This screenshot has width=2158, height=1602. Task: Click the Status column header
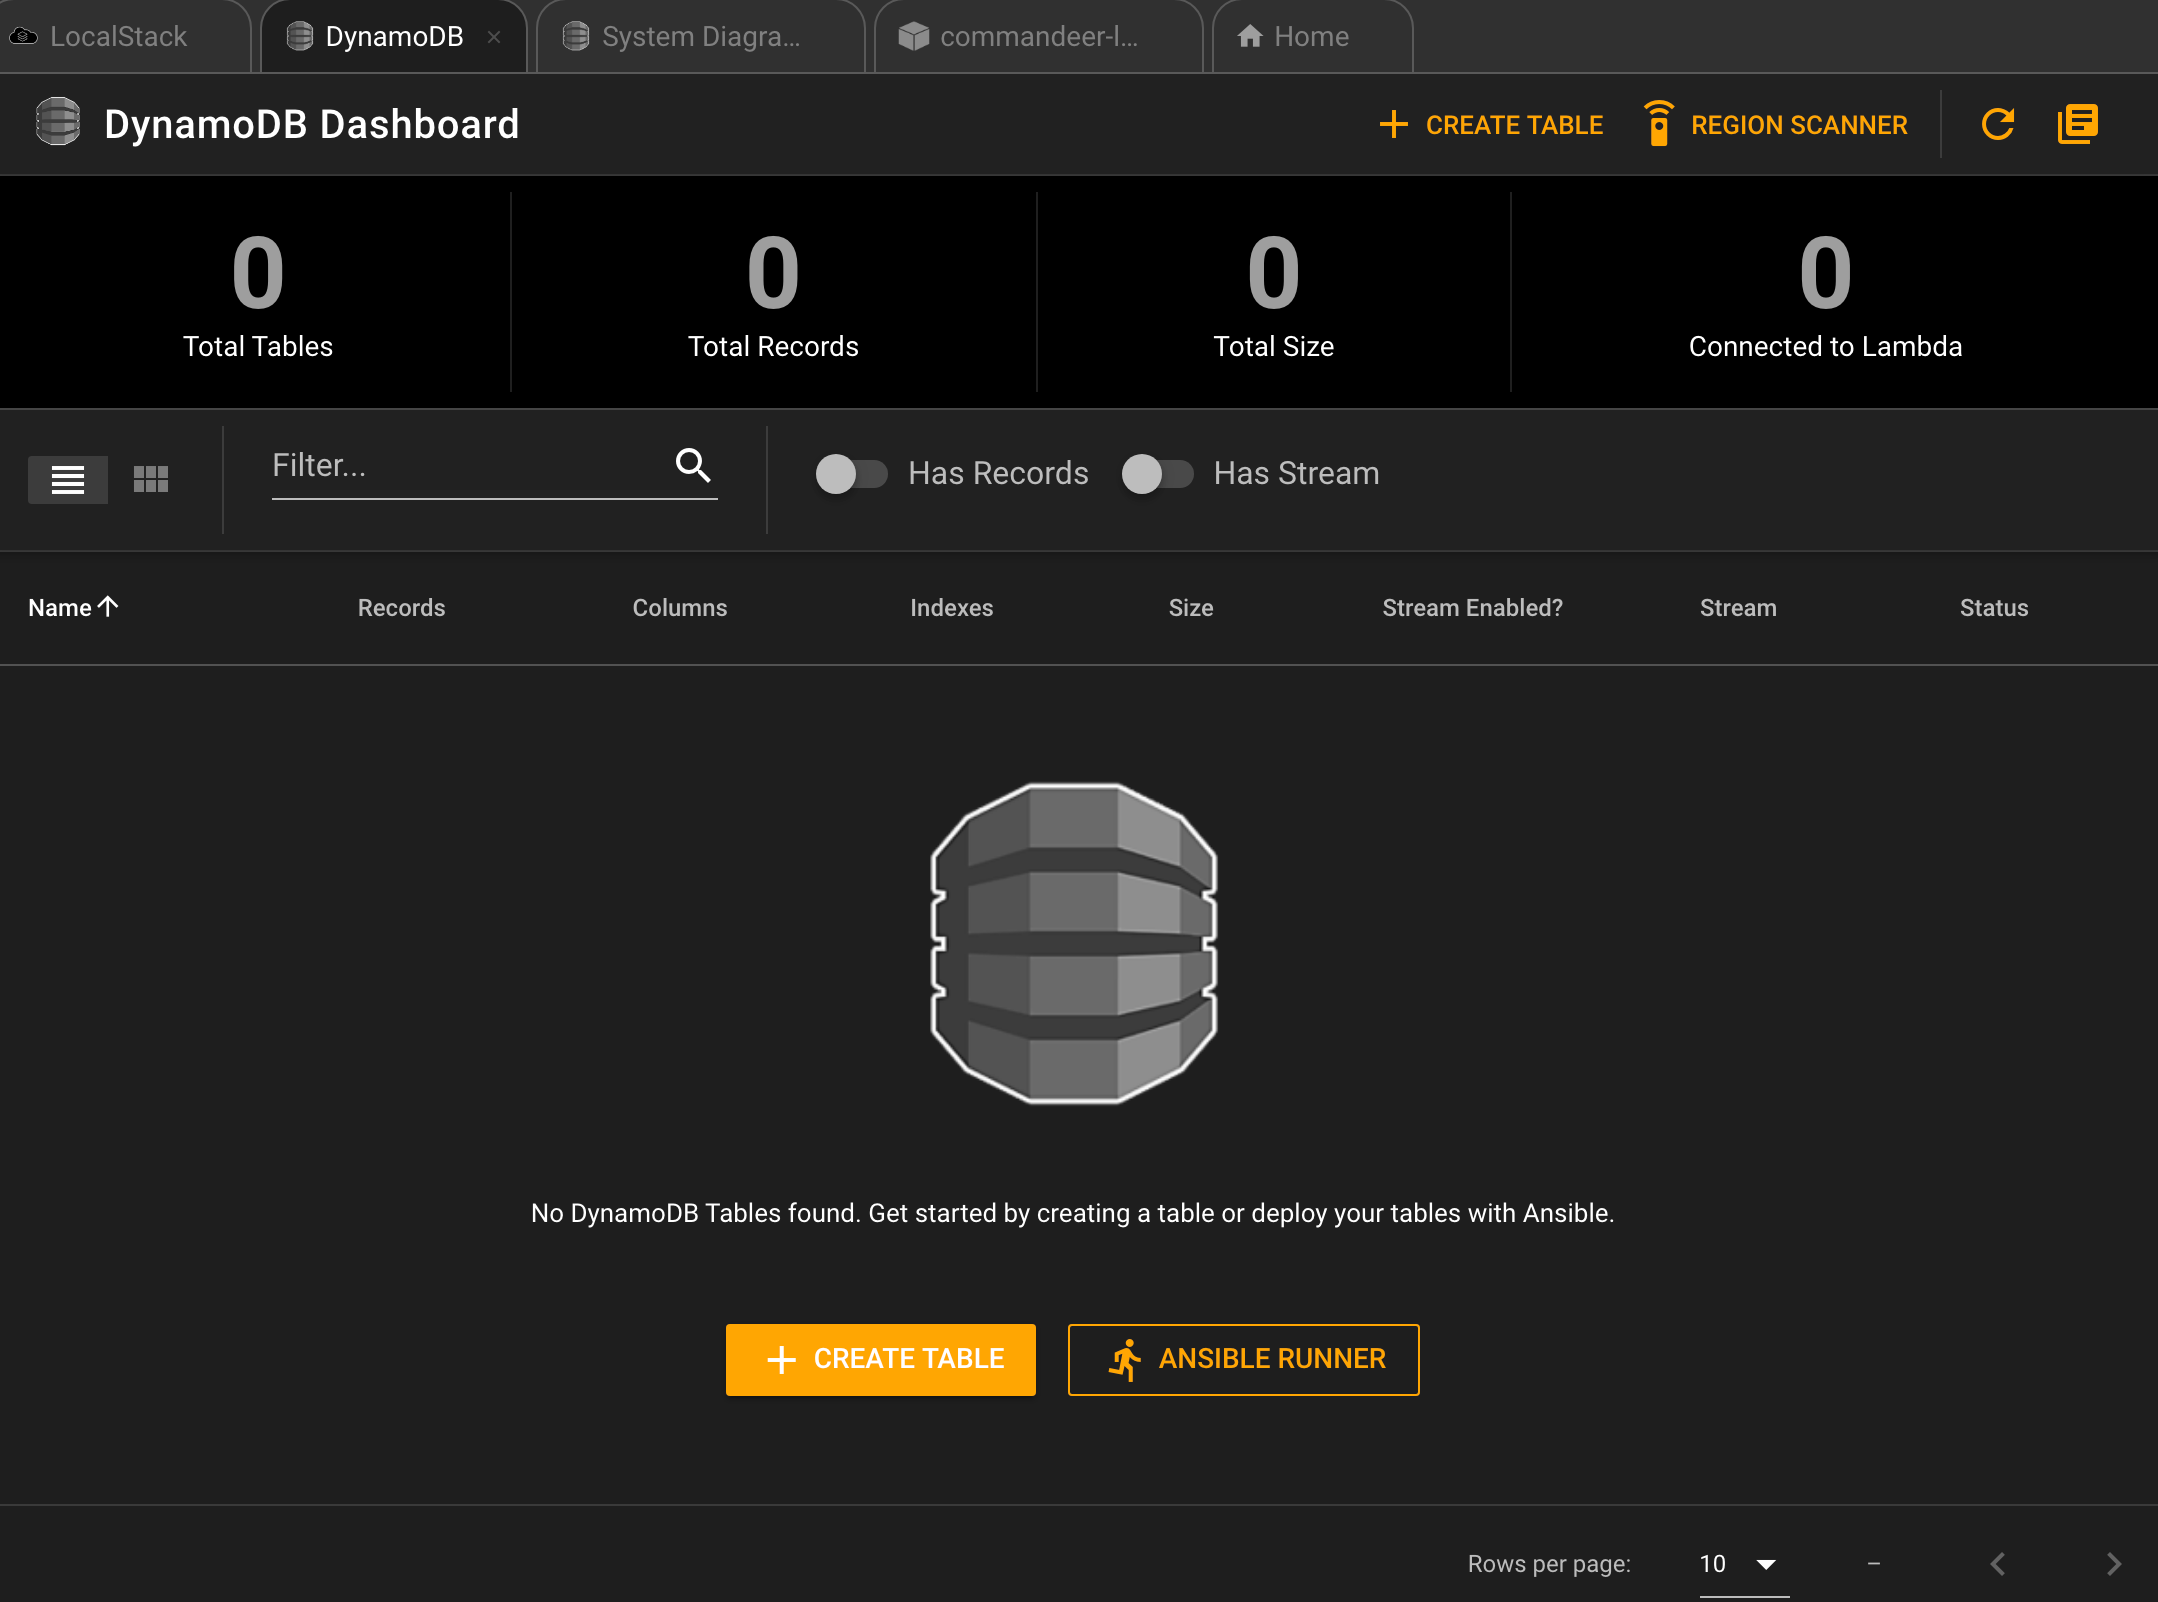[x=1993, y=608]
